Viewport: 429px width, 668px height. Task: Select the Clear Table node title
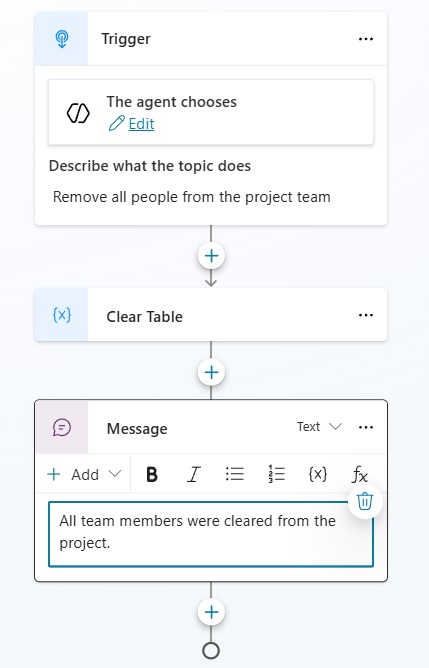144,317
